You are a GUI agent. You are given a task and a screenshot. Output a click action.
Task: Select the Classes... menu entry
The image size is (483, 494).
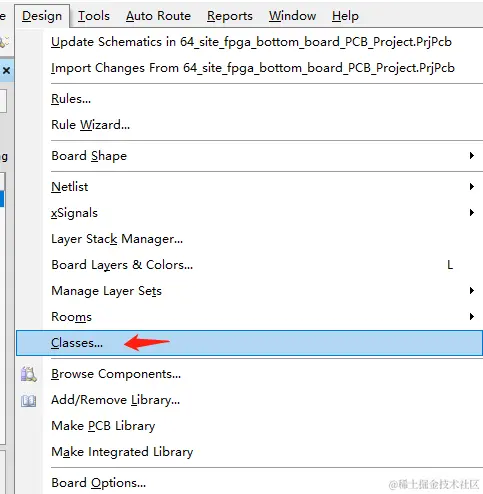pos(250,343)
